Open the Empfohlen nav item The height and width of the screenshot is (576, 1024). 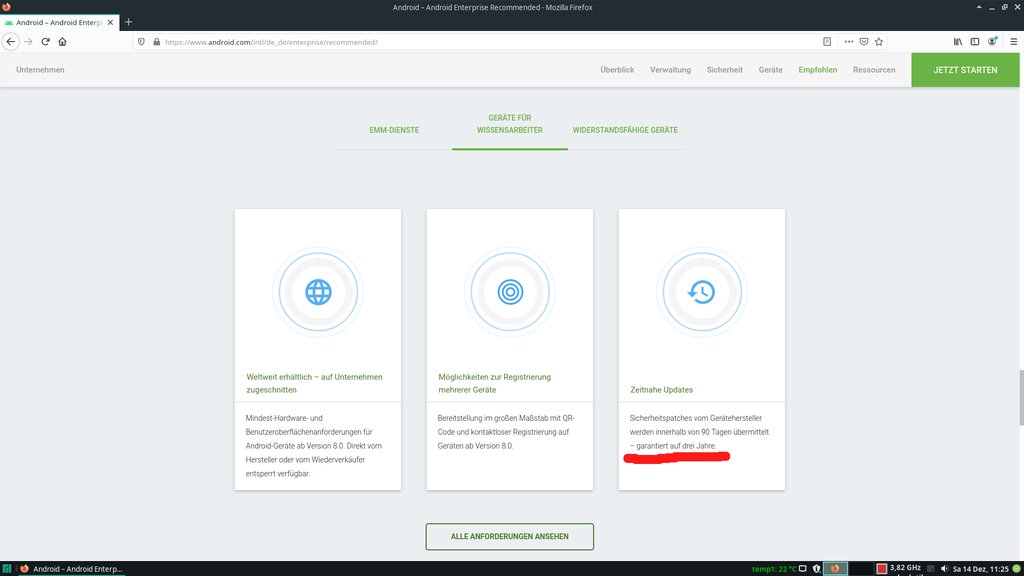coord(818,70)
